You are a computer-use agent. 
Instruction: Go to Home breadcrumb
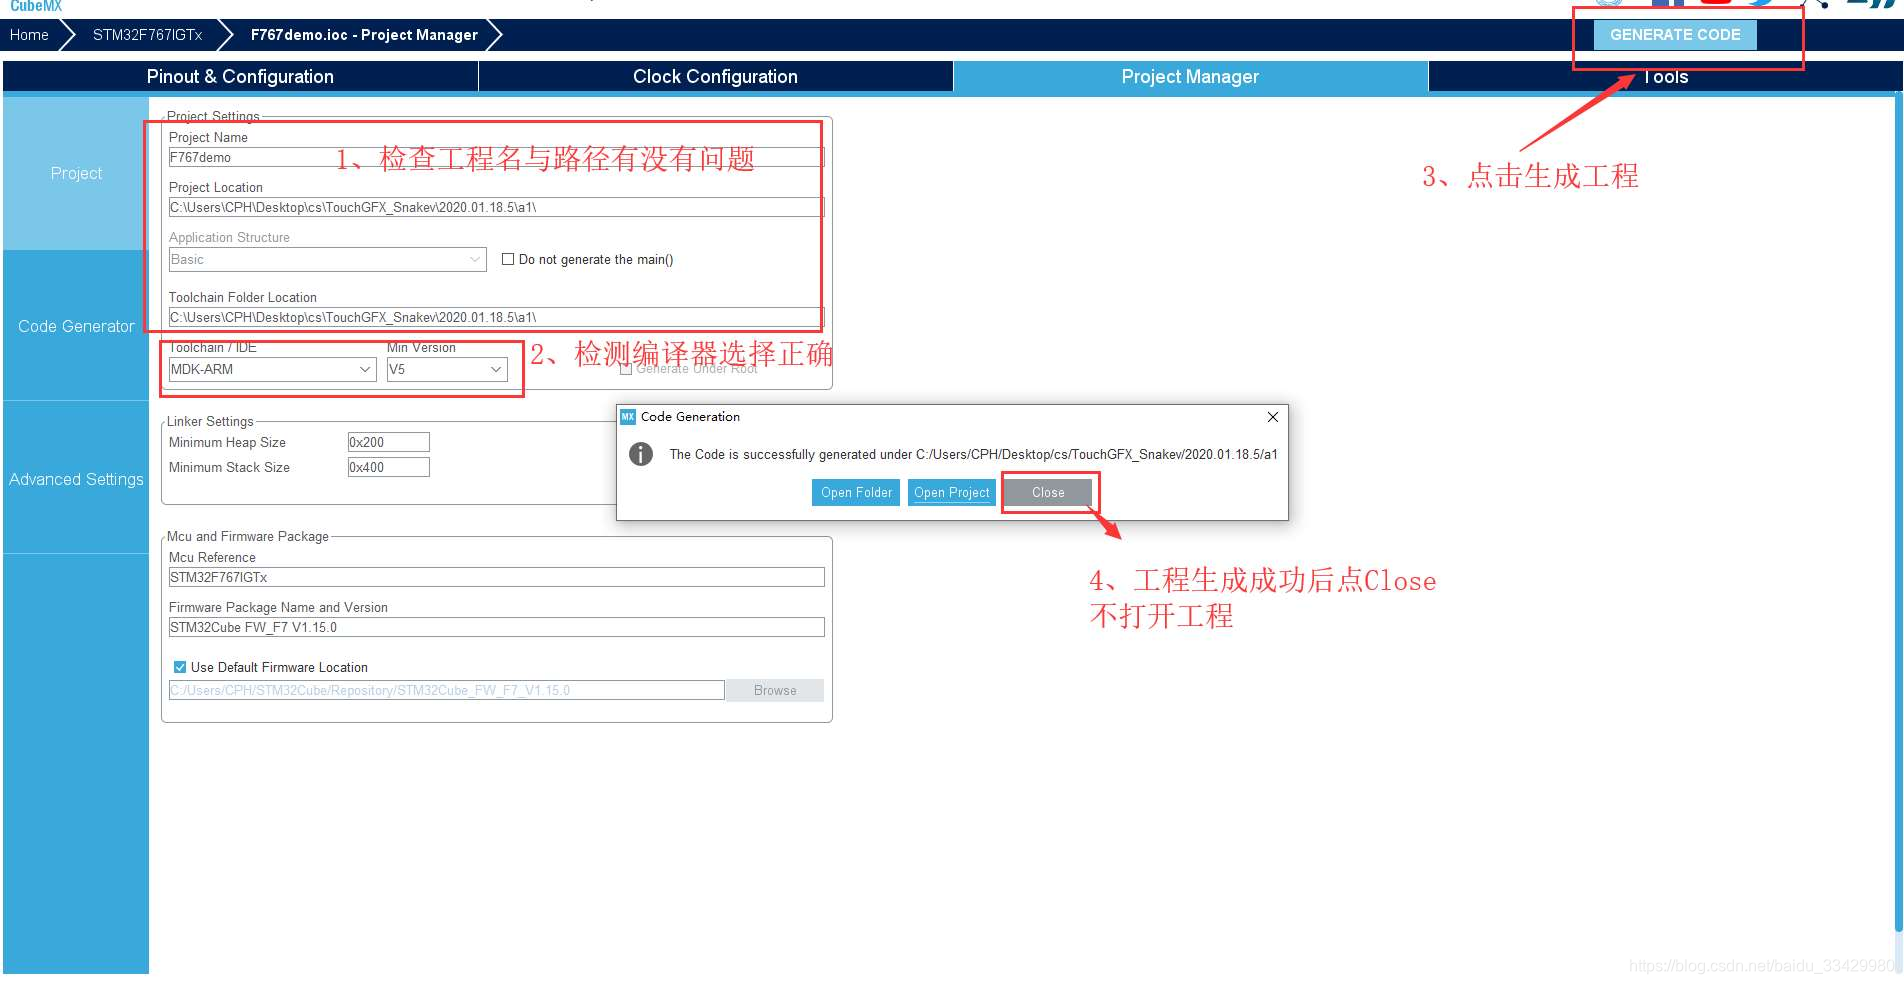tap(29, 35)
